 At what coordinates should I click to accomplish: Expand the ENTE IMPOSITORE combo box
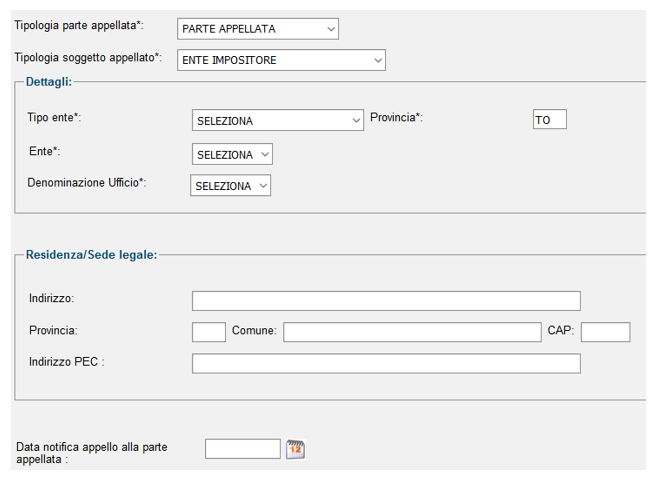(x=281, y=60)
